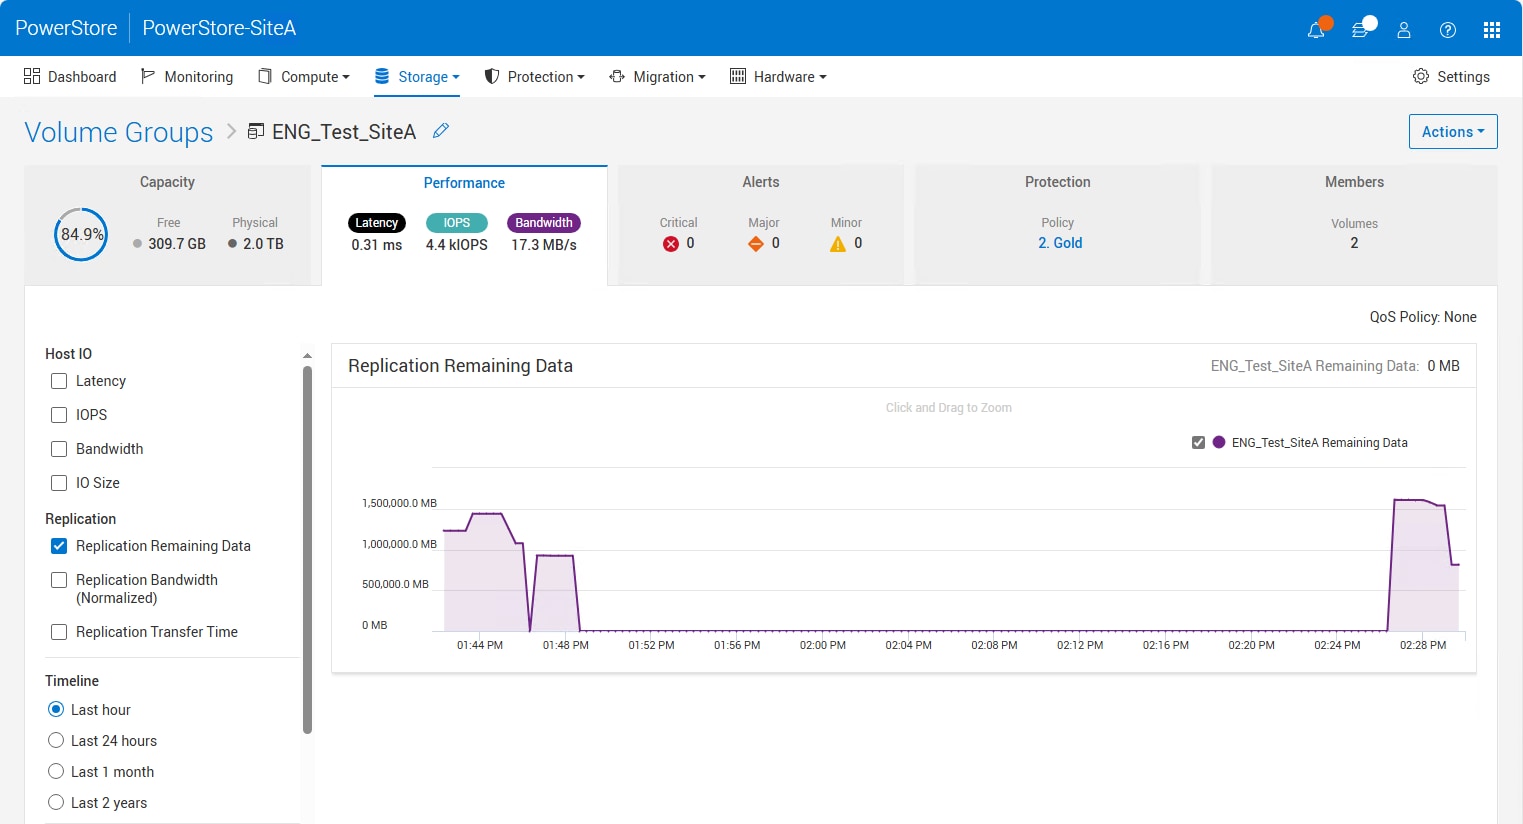This screenshot has width=1523, height=824.
Task: Toggle ENG_Test_SiteA Remaining Data legend checkbox
Action: [1198, 442]
